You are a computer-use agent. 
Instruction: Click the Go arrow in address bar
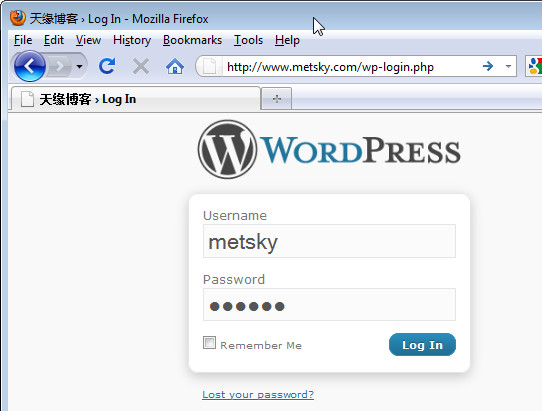tap(488, 66)
